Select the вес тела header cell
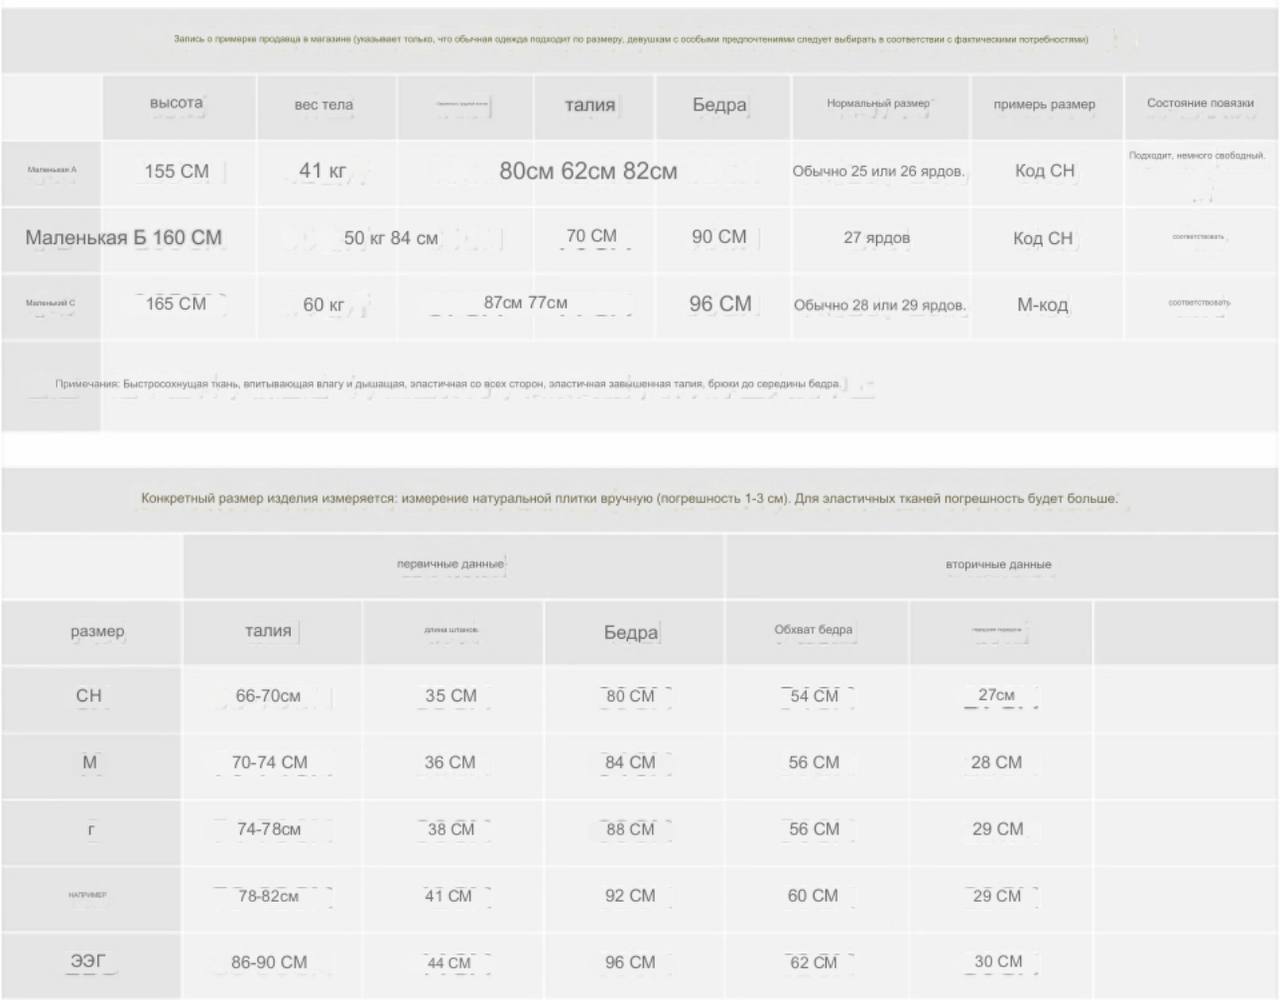1280x1000 pixels. pos(324,104)
